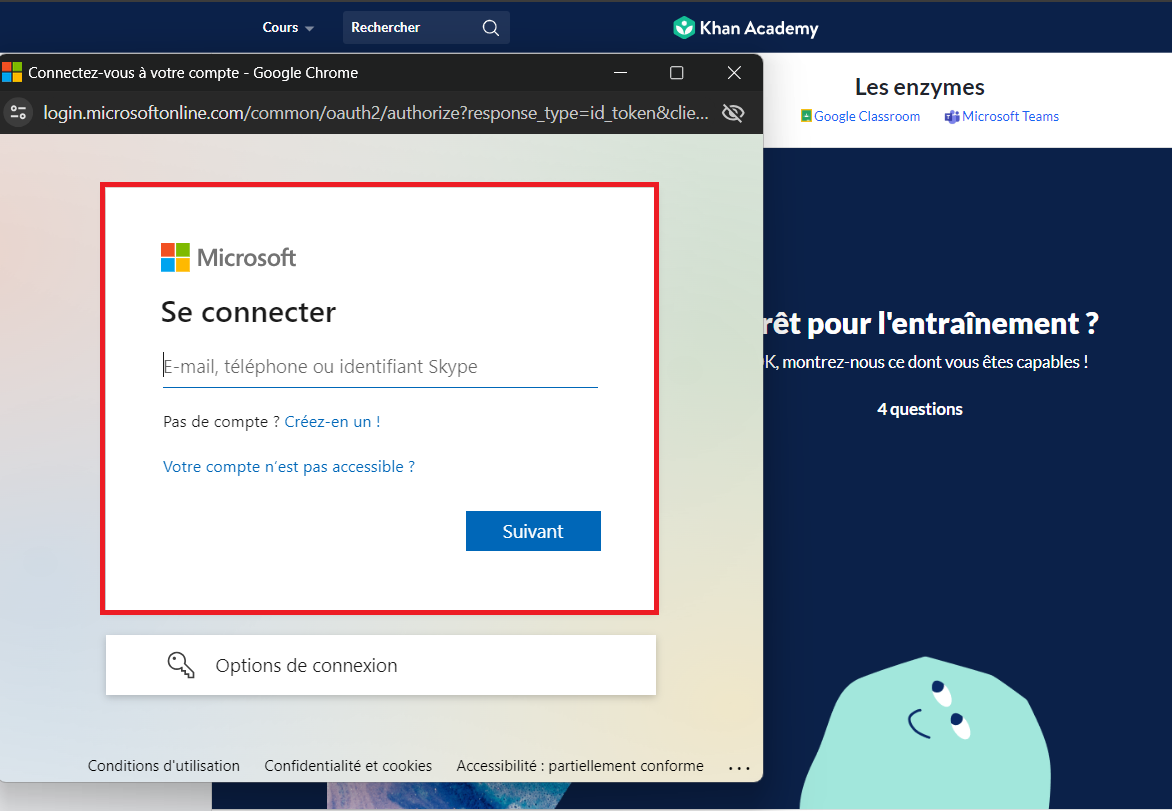The height and width of the screenshot is (811, 1172).
Task: Close the Microsoft sign-in popup window
Action: tap(734, 73)
